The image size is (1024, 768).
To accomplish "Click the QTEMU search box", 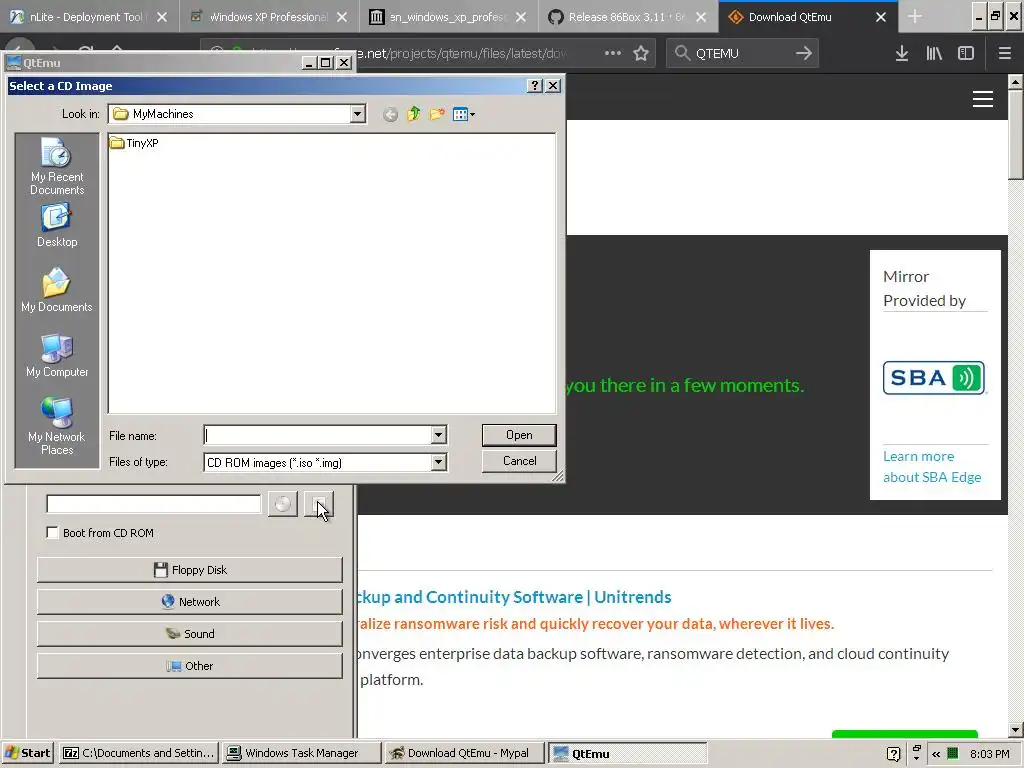I will click(741, 53).
